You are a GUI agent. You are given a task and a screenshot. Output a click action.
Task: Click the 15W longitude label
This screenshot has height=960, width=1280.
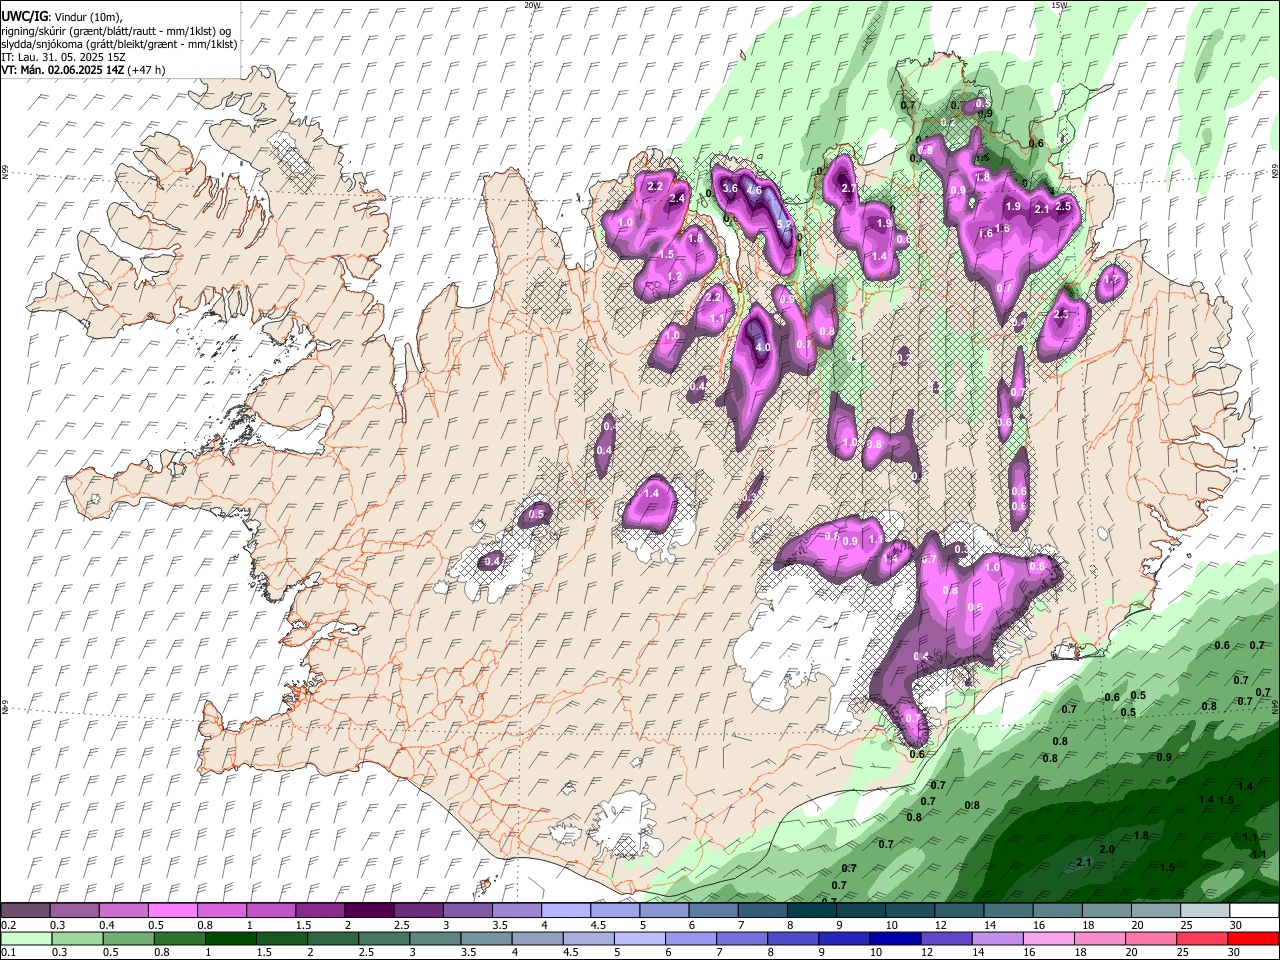[1060, 5]
